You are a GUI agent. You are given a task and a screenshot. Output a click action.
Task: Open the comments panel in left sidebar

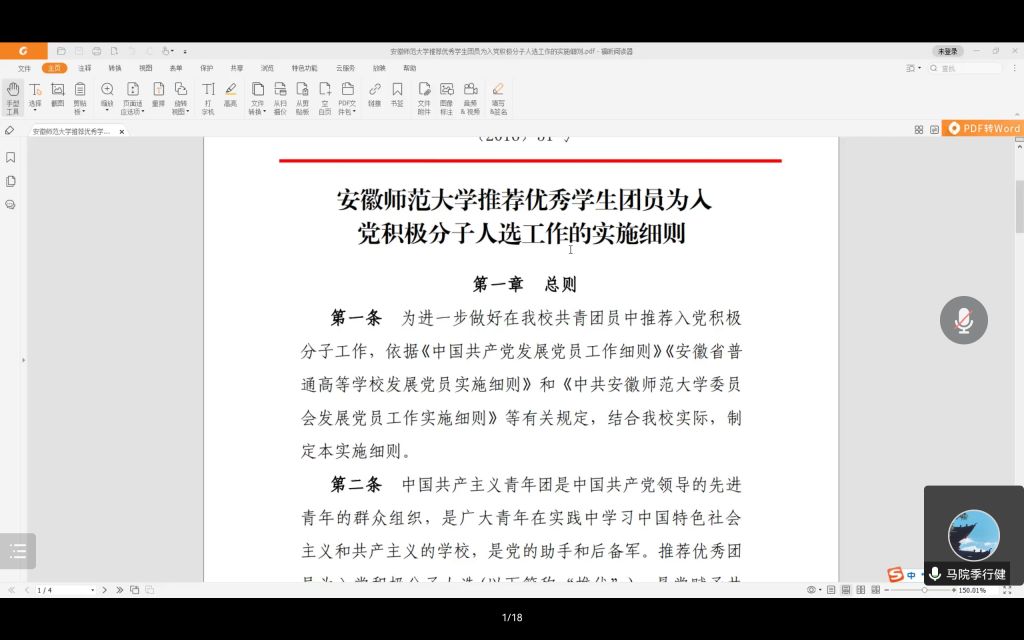[10, 204]
